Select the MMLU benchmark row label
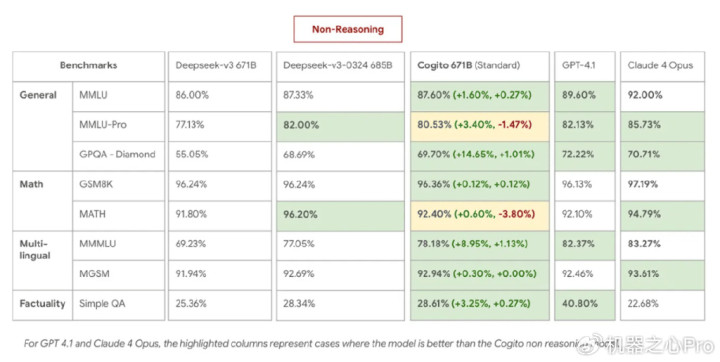This screenshot has width=720, height=362. 118,96
